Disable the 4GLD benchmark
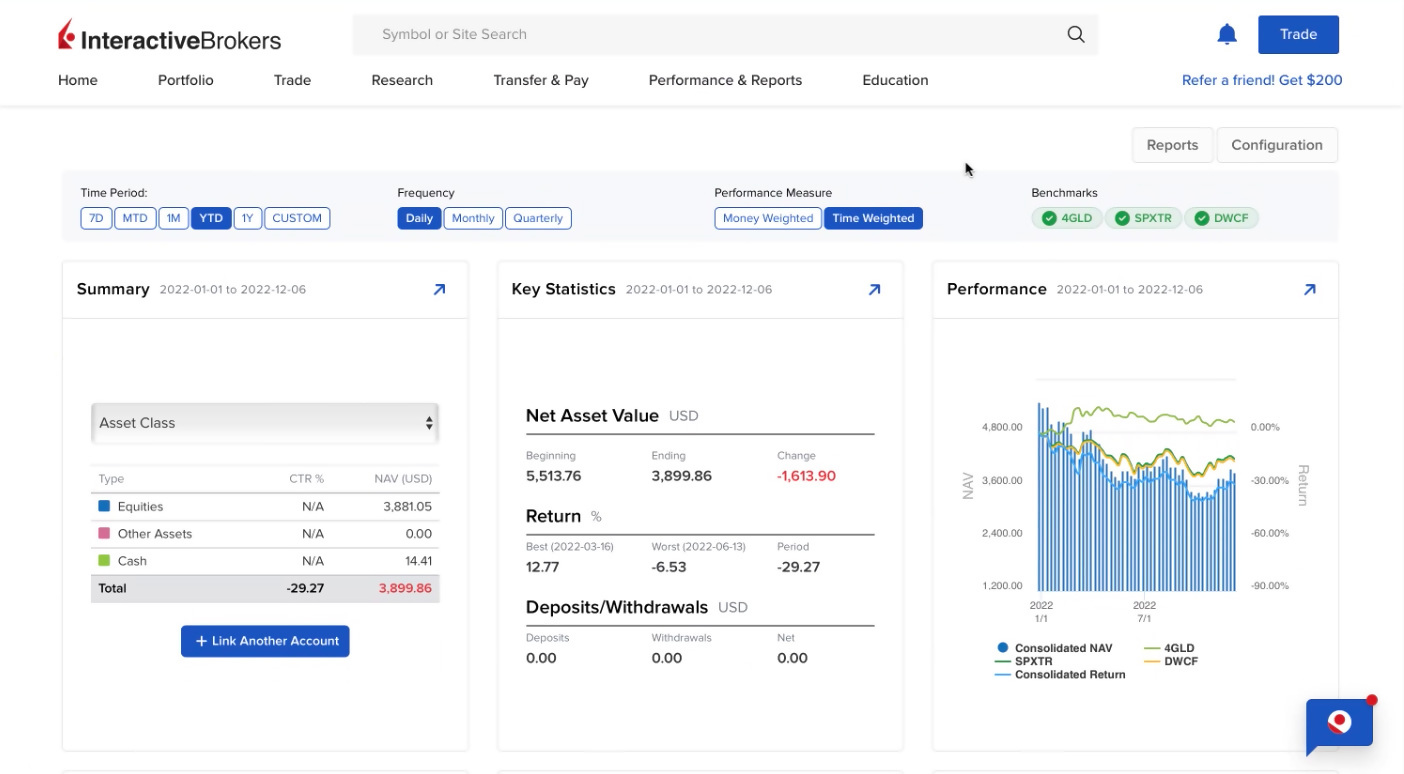 coord(1066,217)
